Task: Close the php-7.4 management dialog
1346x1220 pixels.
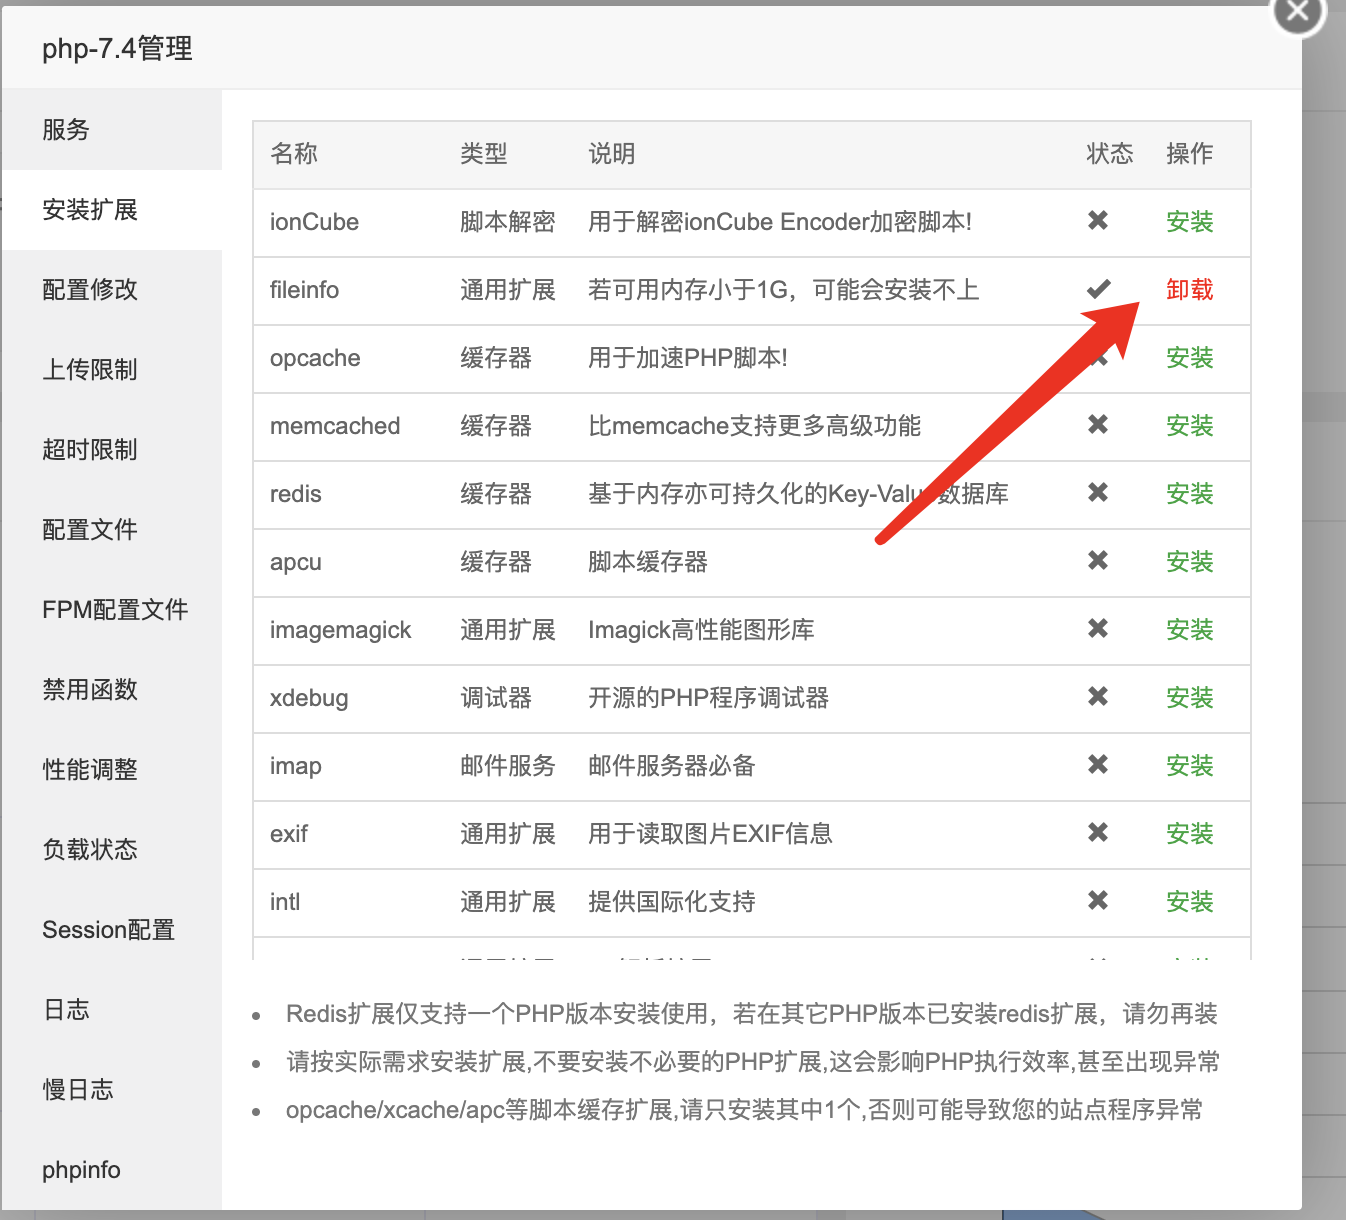Action: click(x=1298, y=12)
